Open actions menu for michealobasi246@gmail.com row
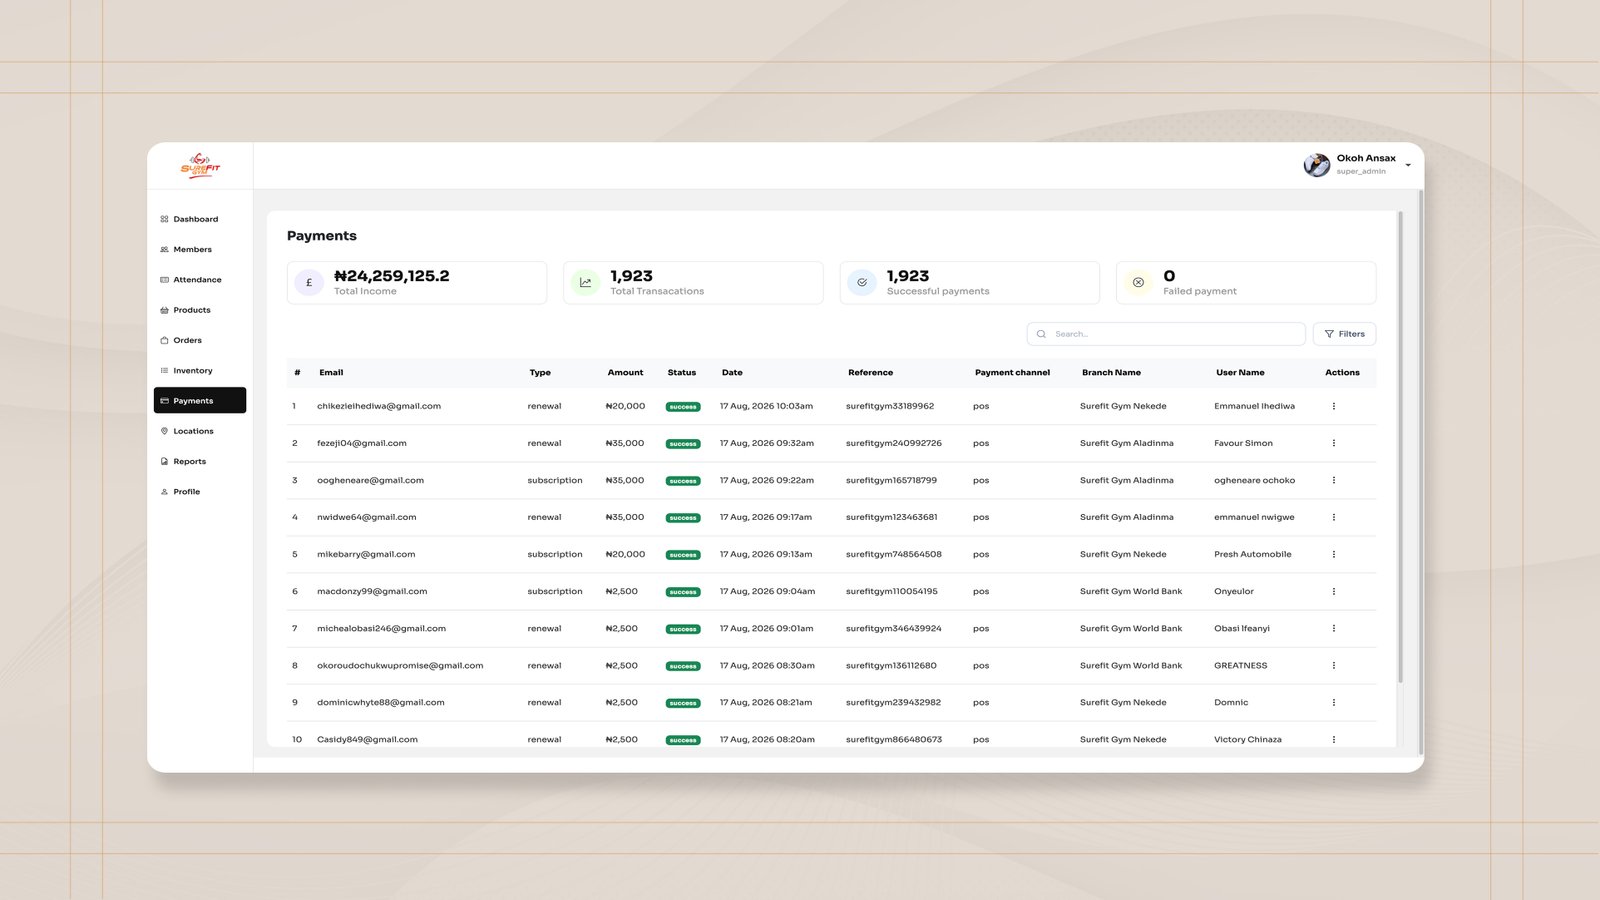Viewport: 1600px width, 900px height. pos(1333,628)
